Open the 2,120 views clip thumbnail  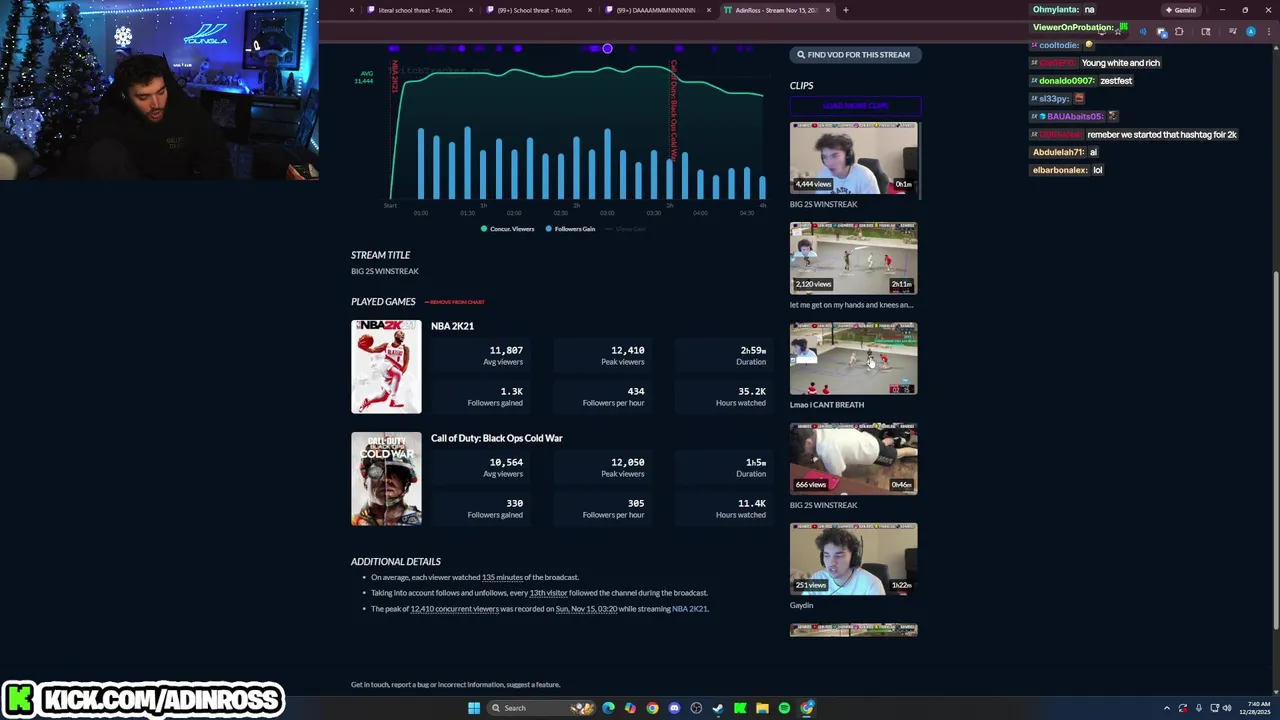853,257
